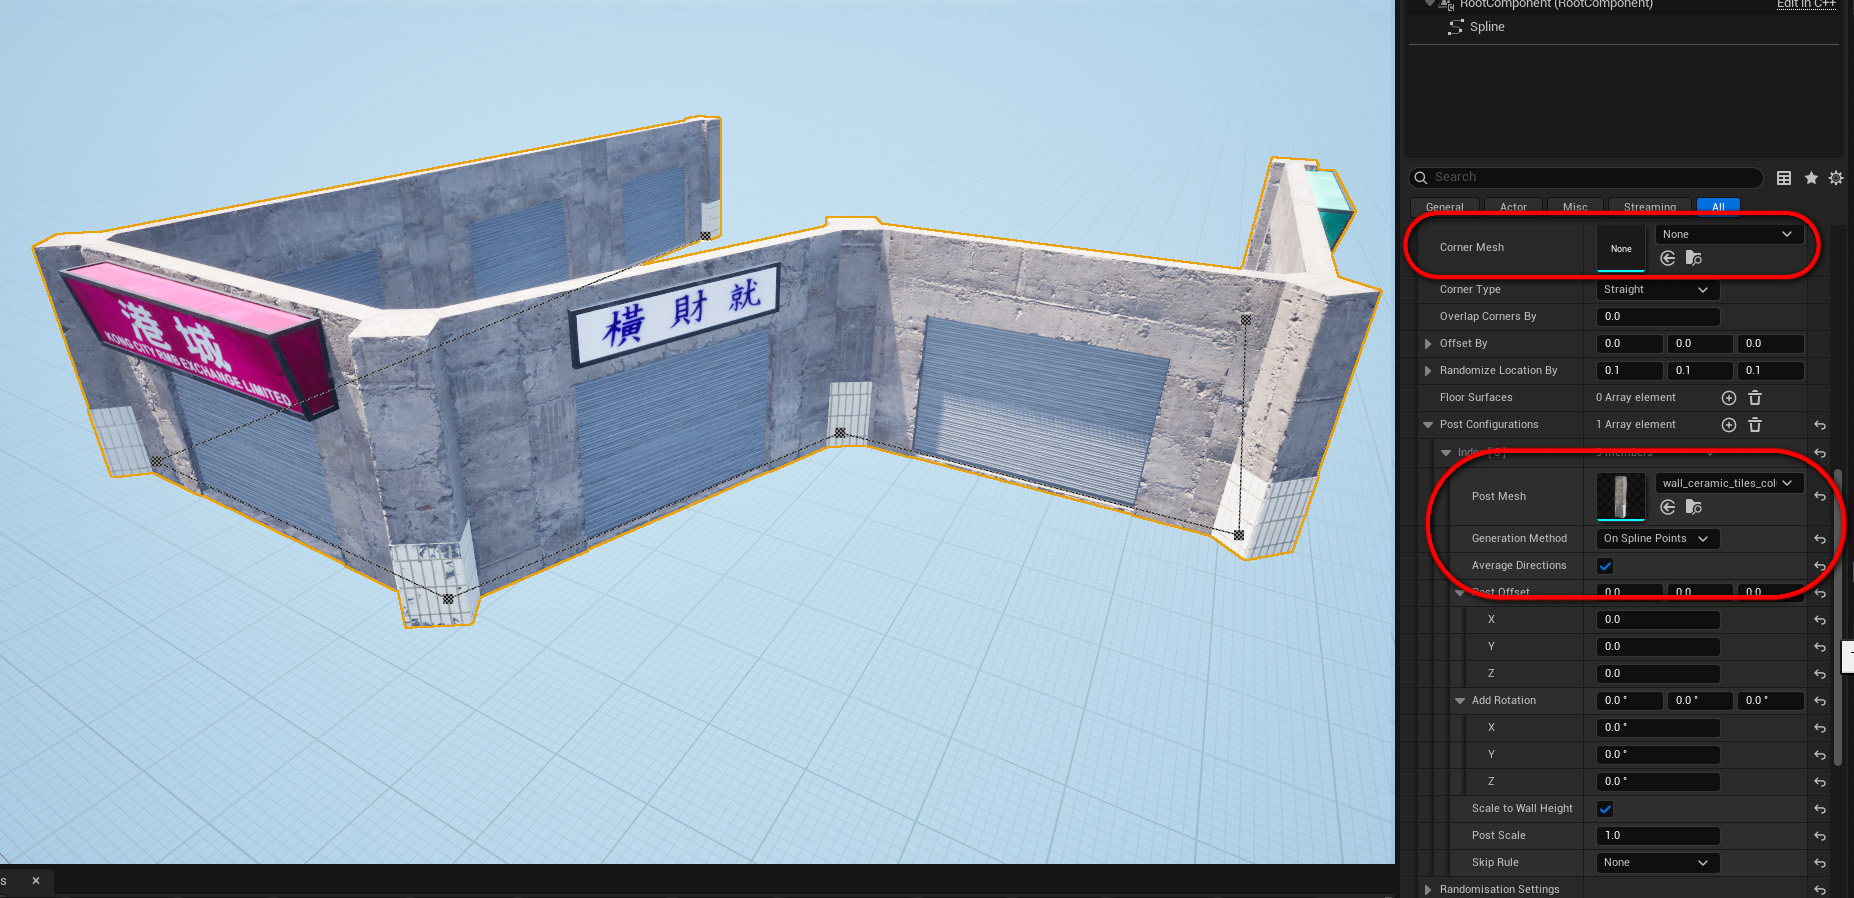The width and height of the screenshot is (1854, 898).
Task: Add element to Post Configurations array
Action: click(1729, 425)
